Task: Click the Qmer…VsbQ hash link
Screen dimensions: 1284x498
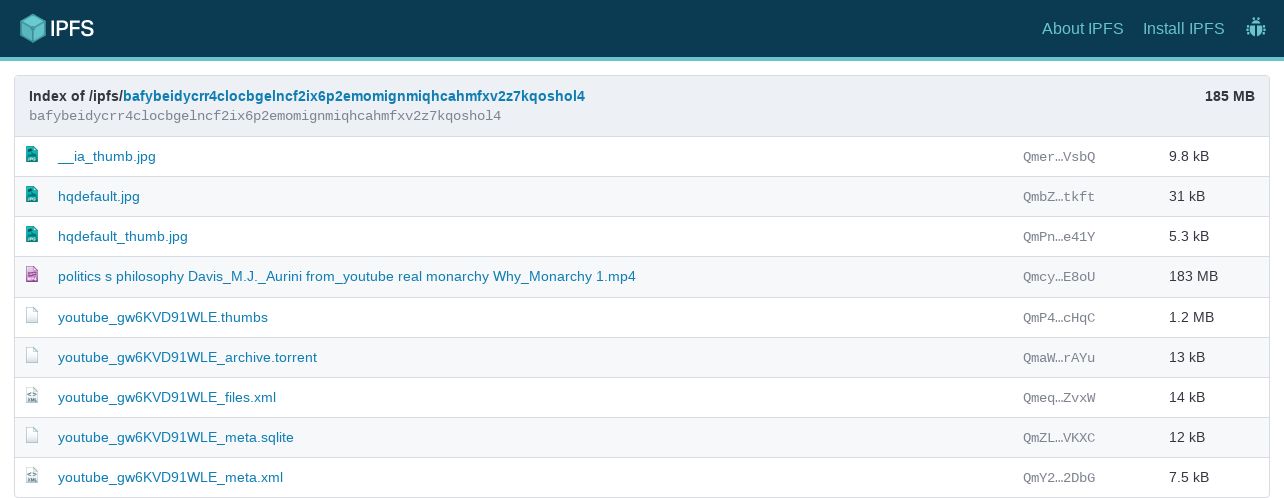Action: click(x=1059, y=157)
